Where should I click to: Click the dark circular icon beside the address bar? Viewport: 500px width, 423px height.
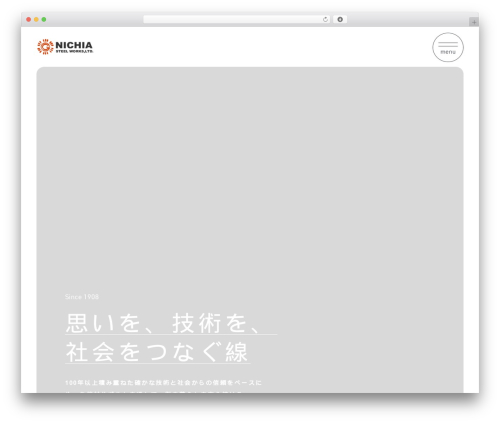tap(340, 19)
